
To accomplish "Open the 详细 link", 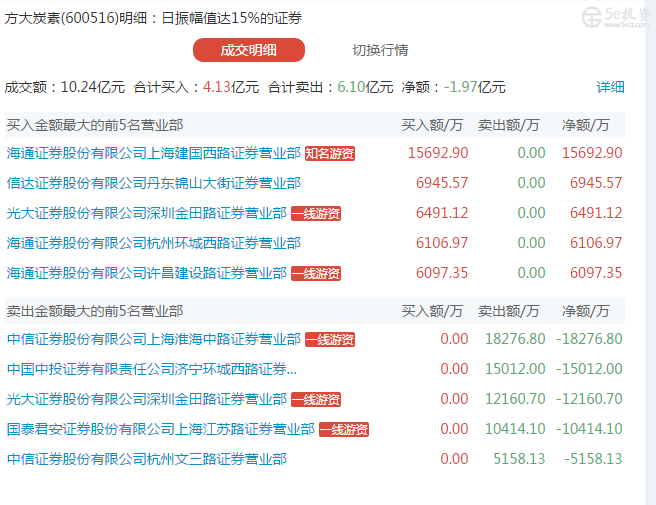I will click(x=610, y=87).
